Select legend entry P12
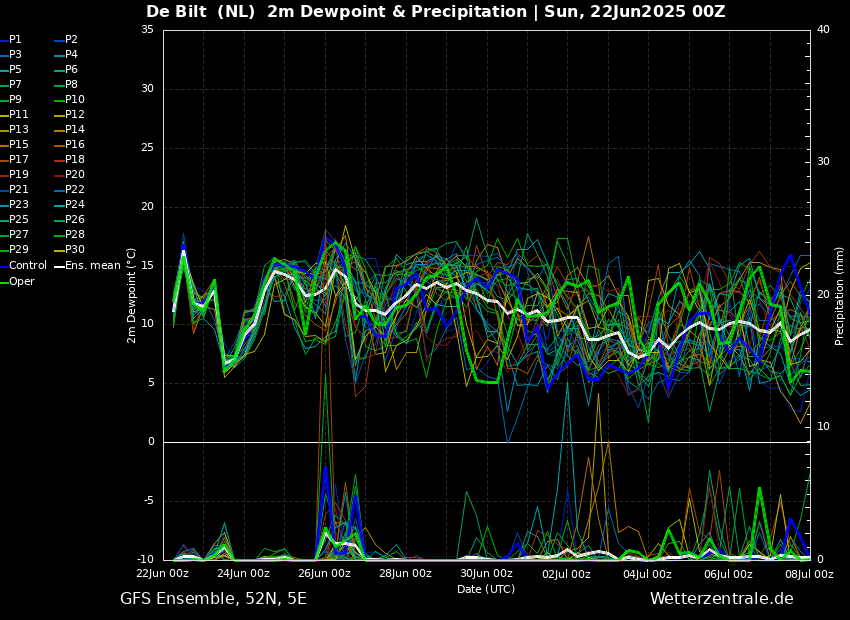 coord(69,114)
